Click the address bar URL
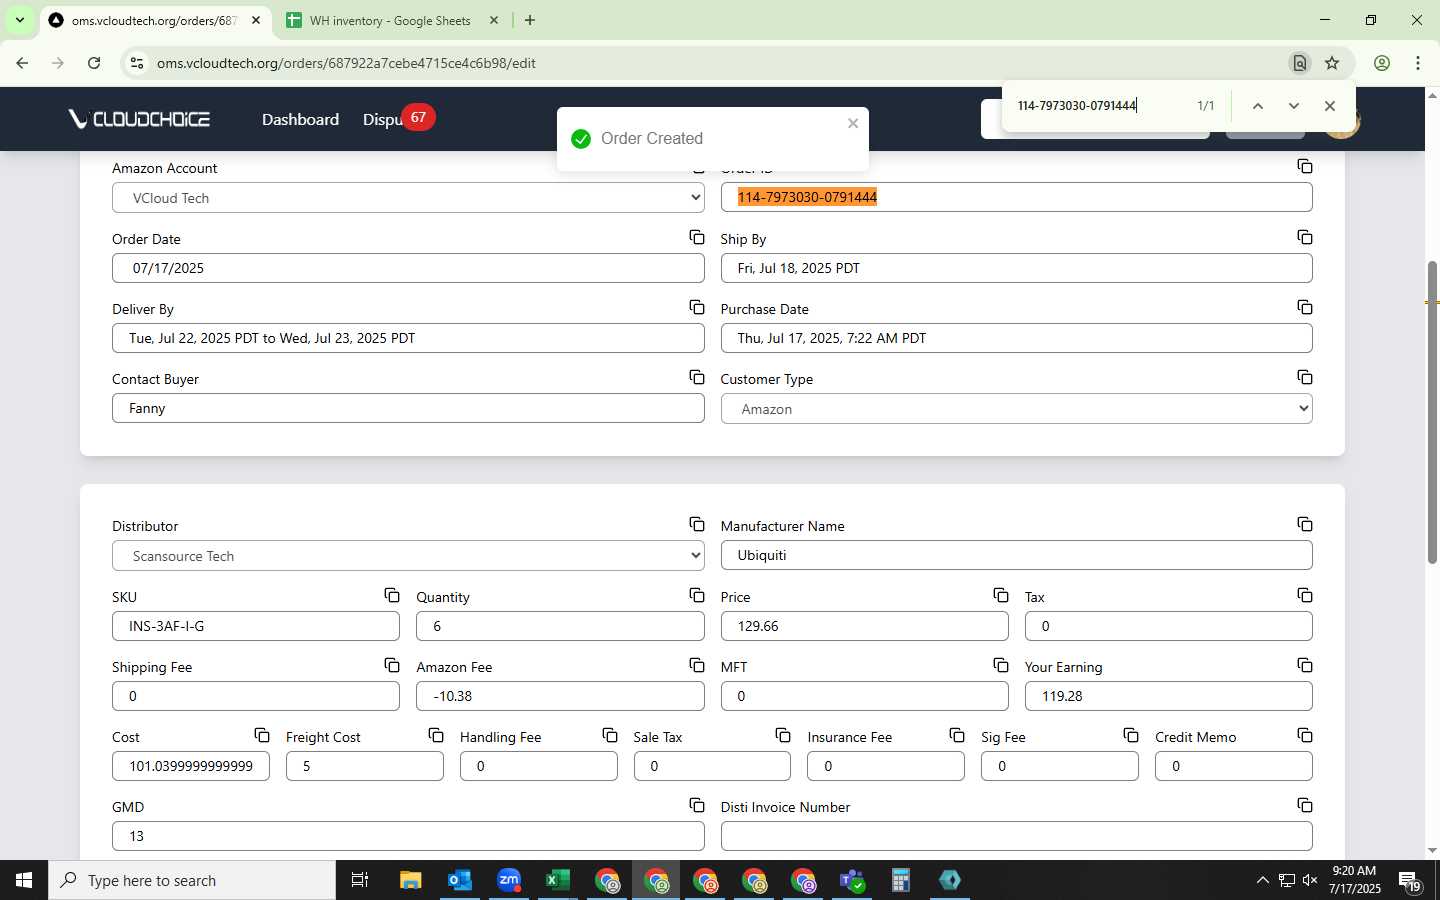This screenshot has width=1440, height=900. [x=346, y=63]
